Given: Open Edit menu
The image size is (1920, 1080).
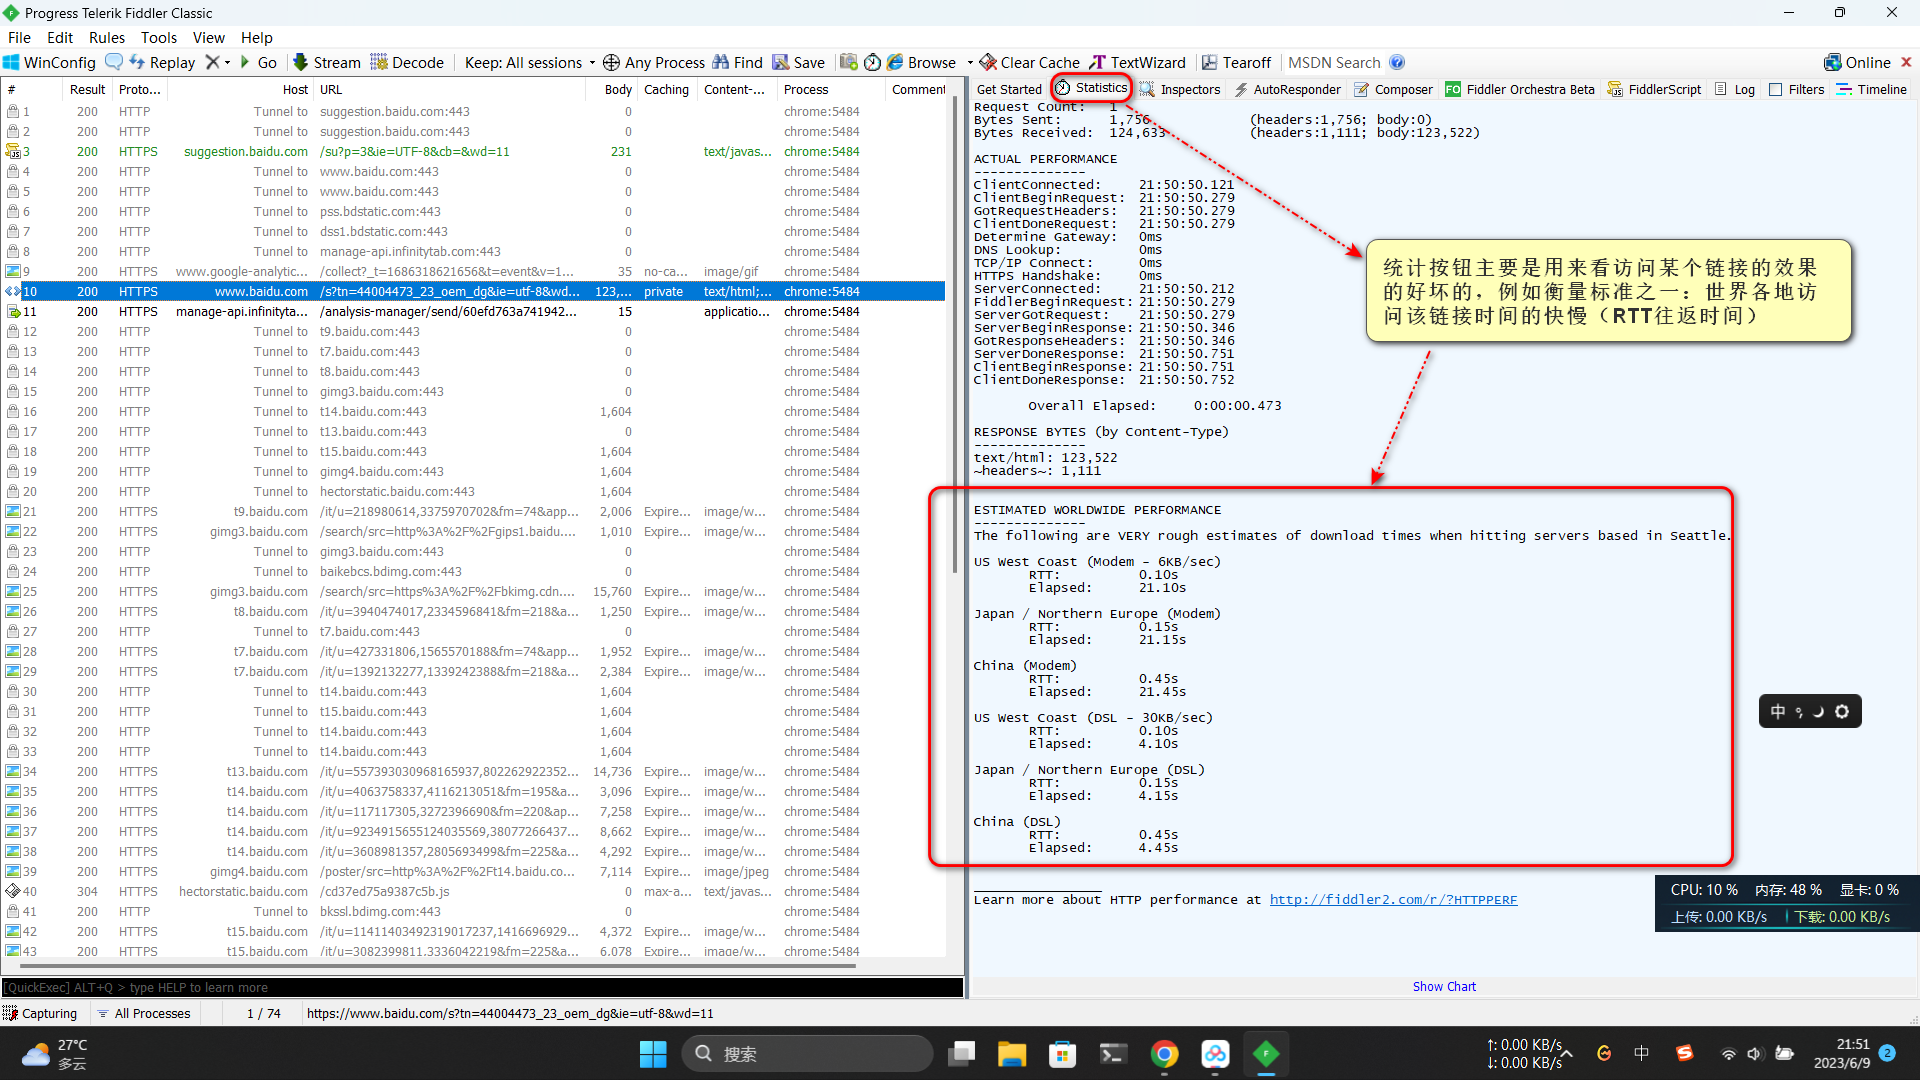Looking at the screenshot, I should [x=60, y=37].
